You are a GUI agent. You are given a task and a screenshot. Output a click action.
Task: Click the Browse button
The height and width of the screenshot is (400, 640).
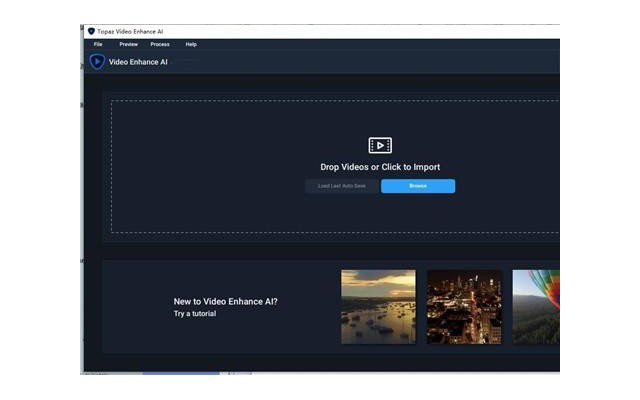tap(418, 186)
